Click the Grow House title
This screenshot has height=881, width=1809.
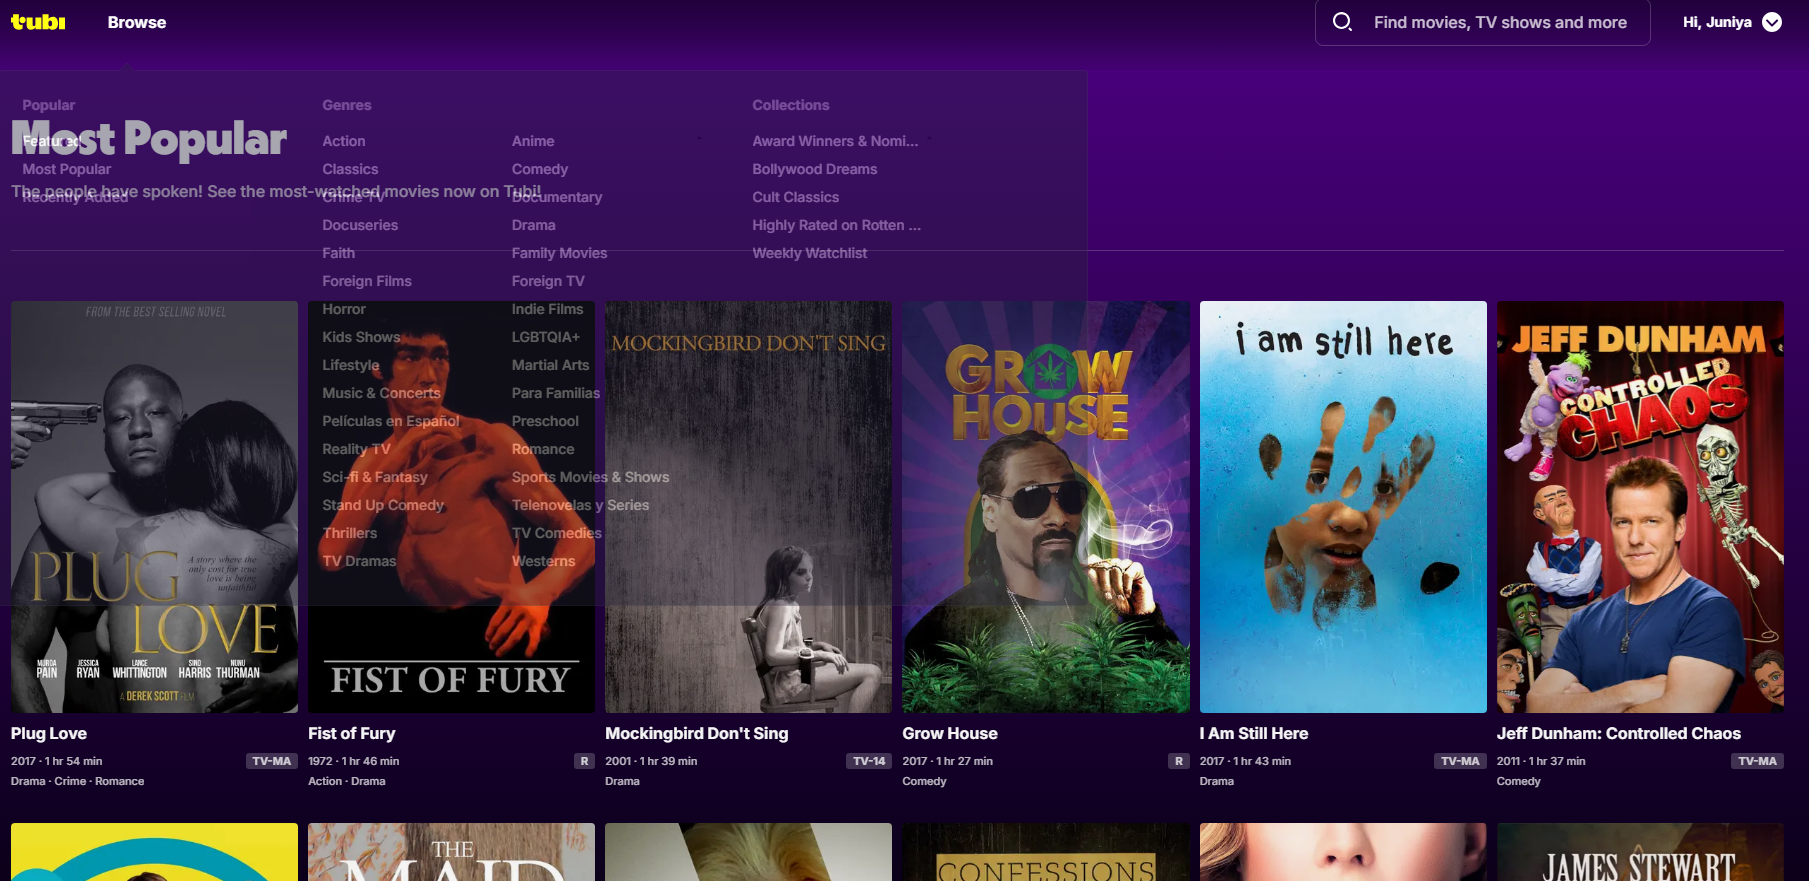950,733
